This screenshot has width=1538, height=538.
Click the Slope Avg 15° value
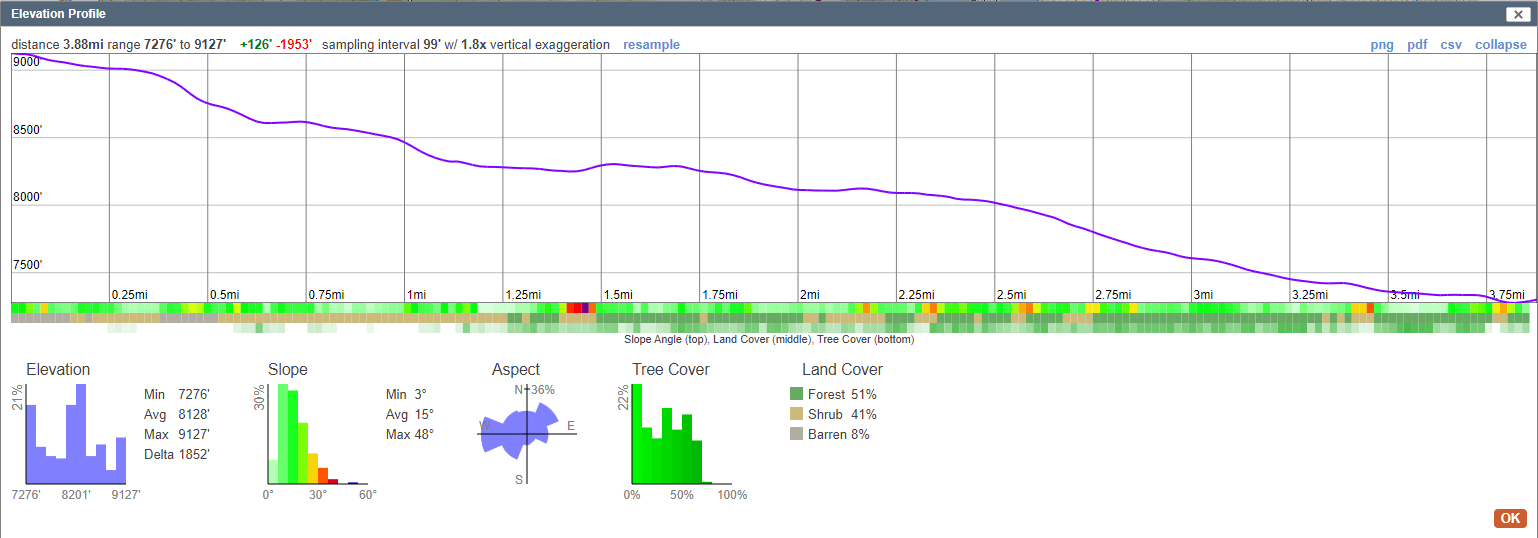tap(422, 414)
